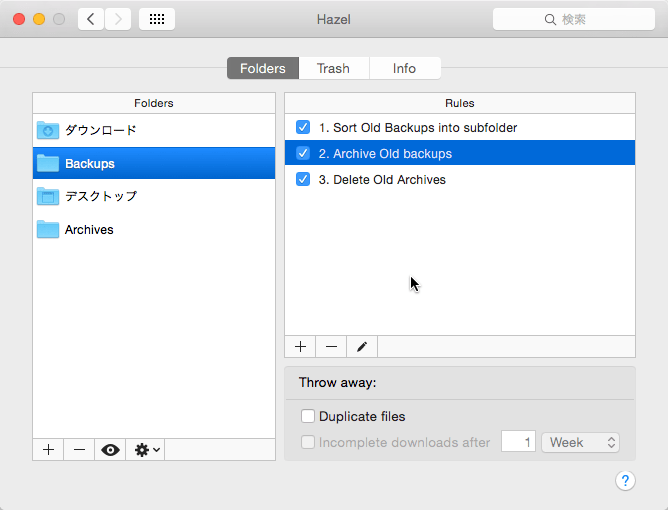668x510 pixels.
Task: Click the show all preferences grid icon
Action: click(x=157, y=19)
